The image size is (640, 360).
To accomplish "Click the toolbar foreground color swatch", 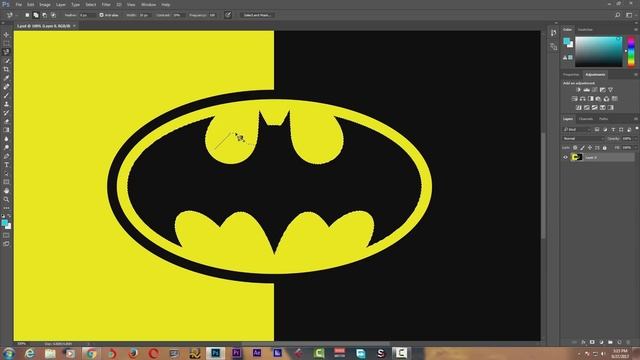I will (x=4, y=223).
